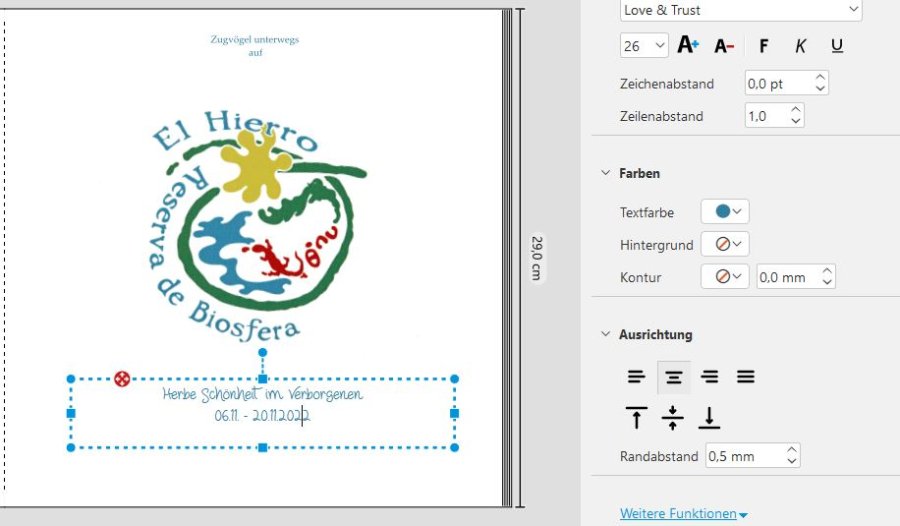Image resolution: width=900 pixels, height=526 pixels.
Task: Toggle underline formatting (U)
Action: [837, 46]
